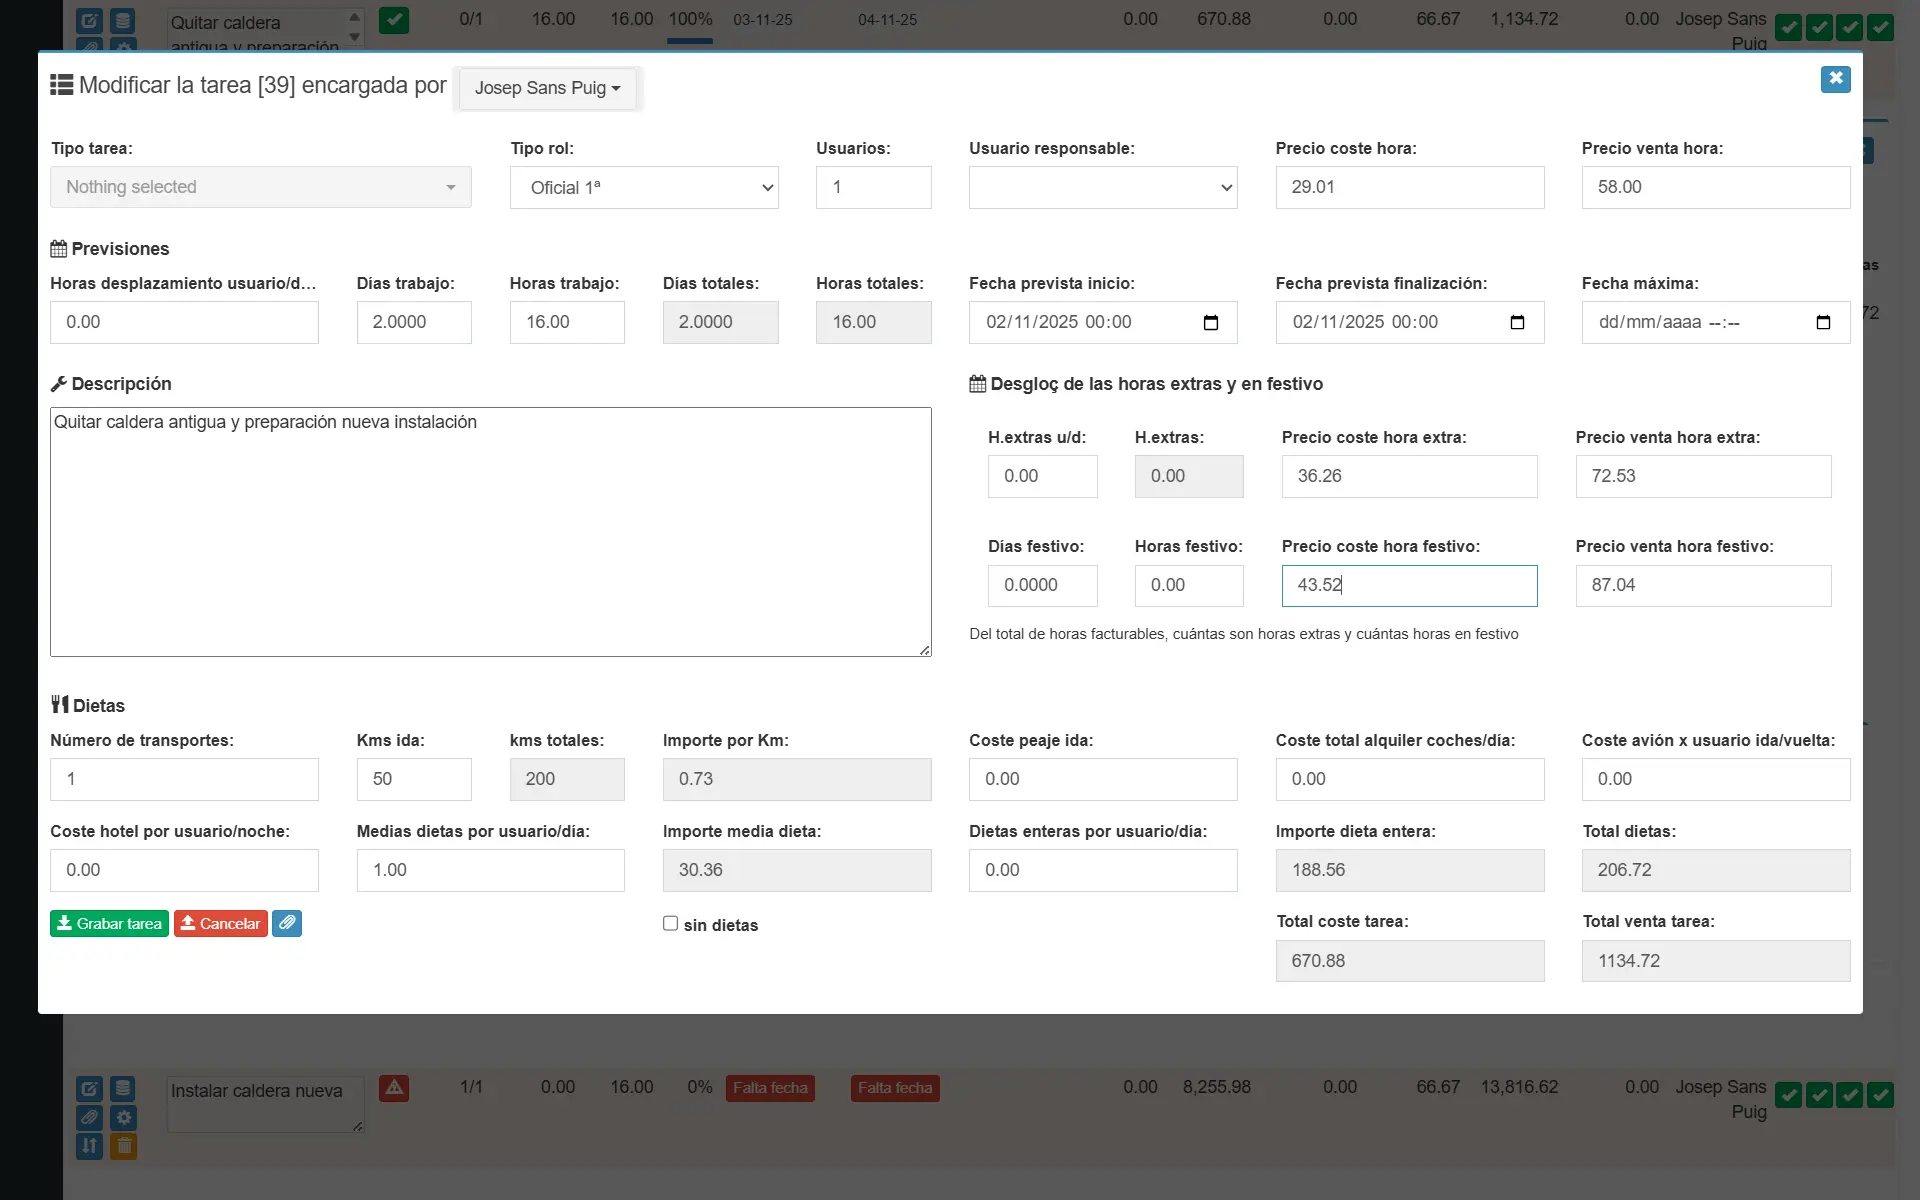Open calendar picker for Fecha prevista finalización
The width and height of the screenshot is (1920, 1200).
(x=1517, y=322)
